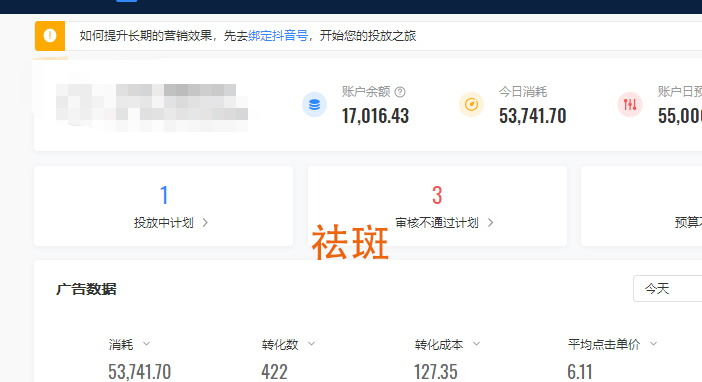Expand the 转化数 metric dropdown
This screenshot has height=382, width=702.
tap(312, 344)
